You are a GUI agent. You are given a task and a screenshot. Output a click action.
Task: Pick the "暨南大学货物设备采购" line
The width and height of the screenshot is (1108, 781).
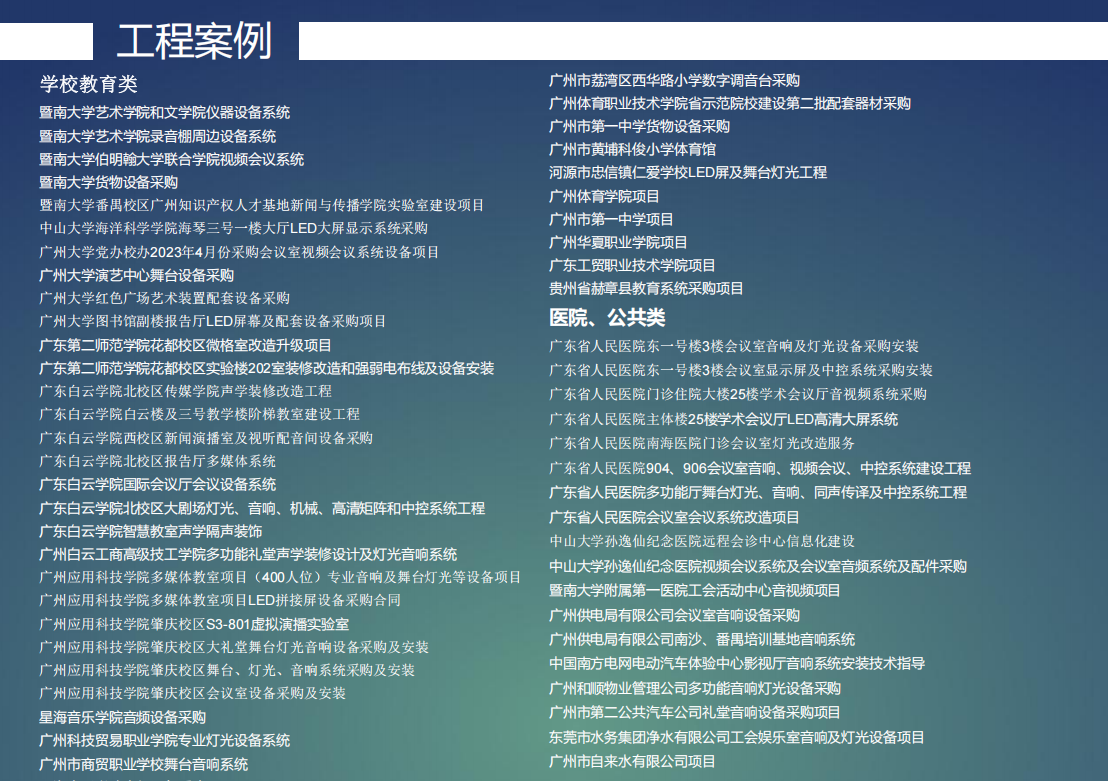pyautogui.click(x=109, y=182)
